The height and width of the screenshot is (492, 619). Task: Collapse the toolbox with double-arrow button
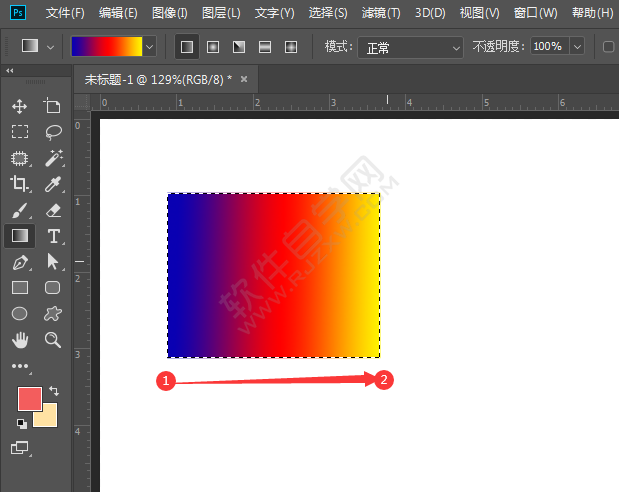10,70
